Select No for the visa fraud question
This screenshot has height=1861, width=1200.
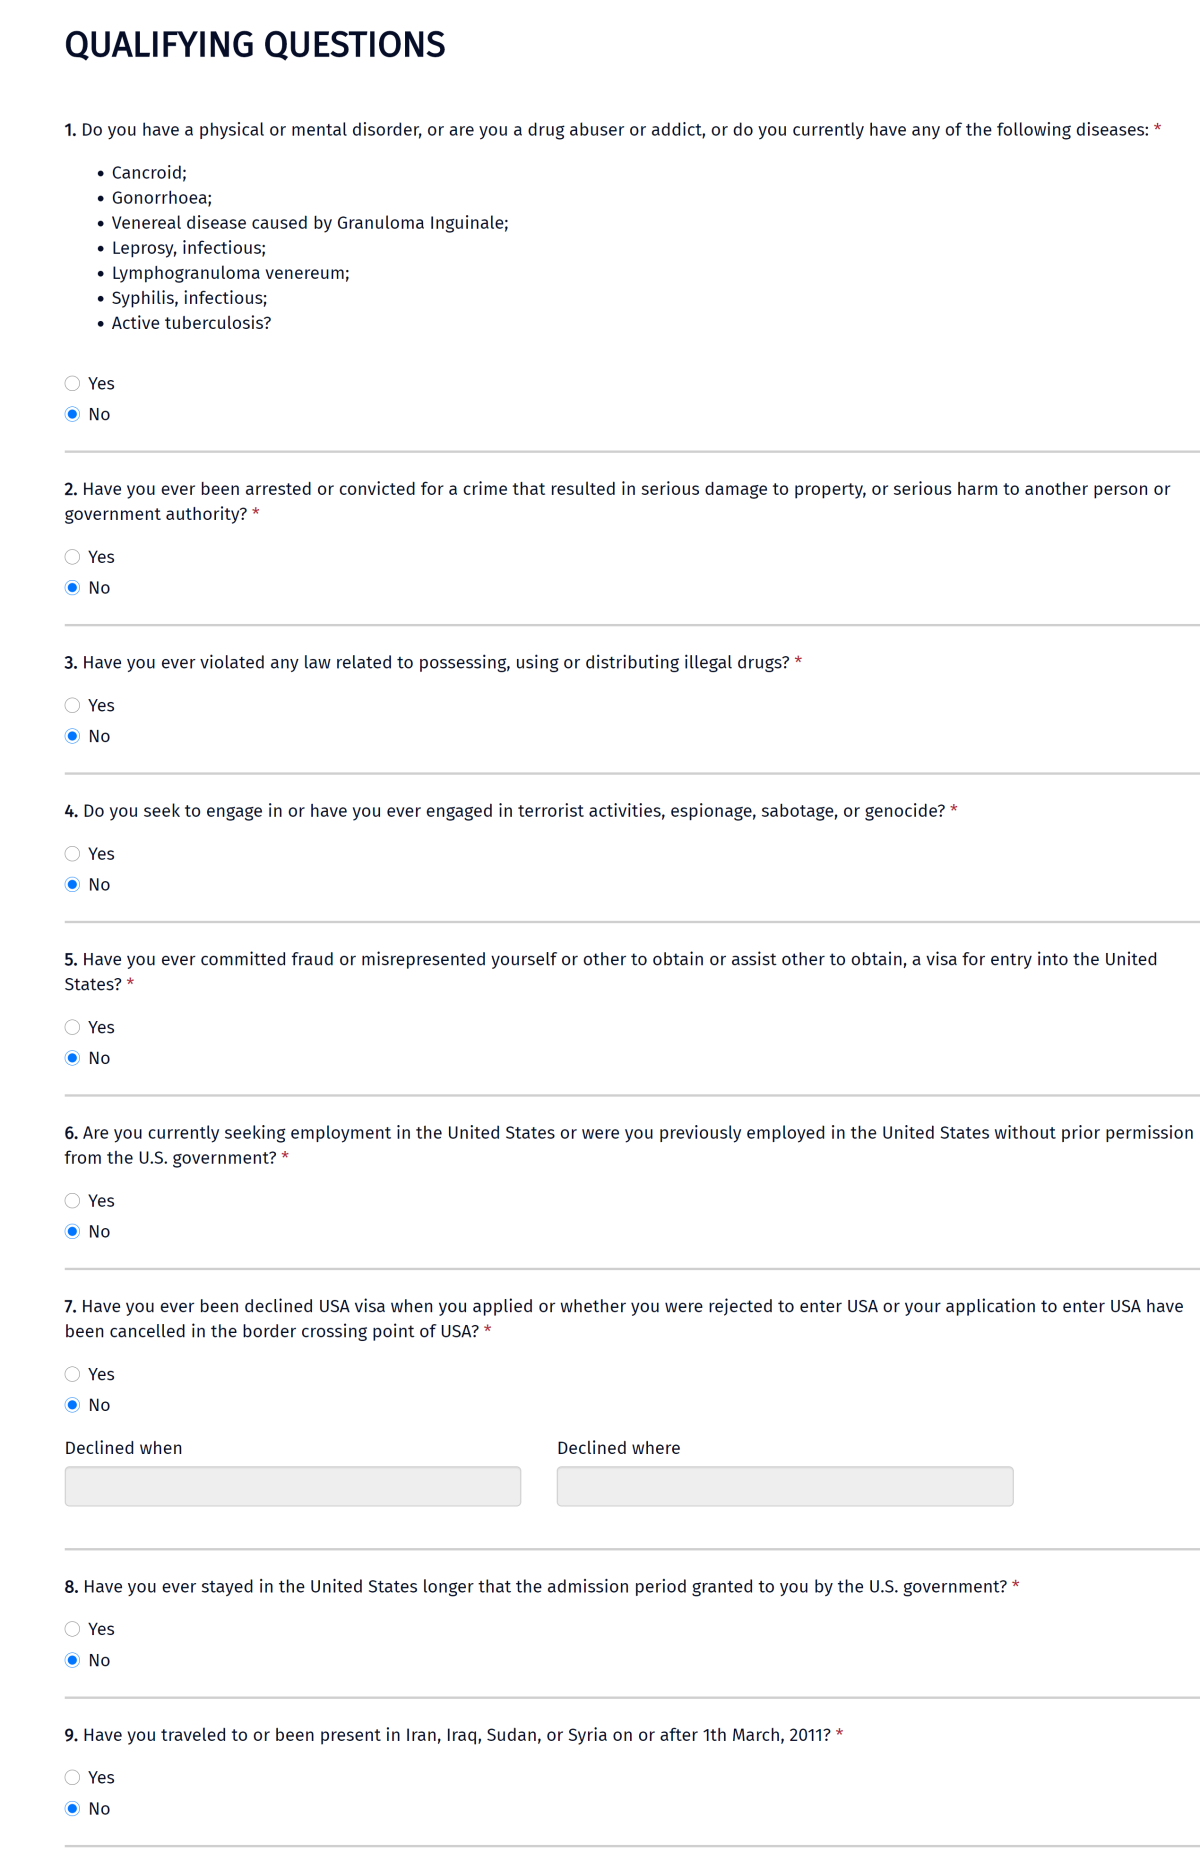coord(73,1057)
